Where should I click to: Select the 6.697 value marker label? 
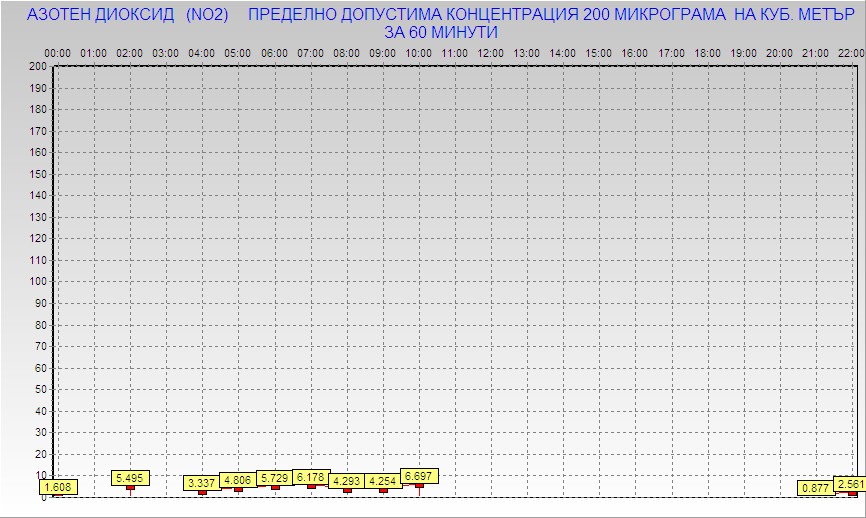click(419, 476)
